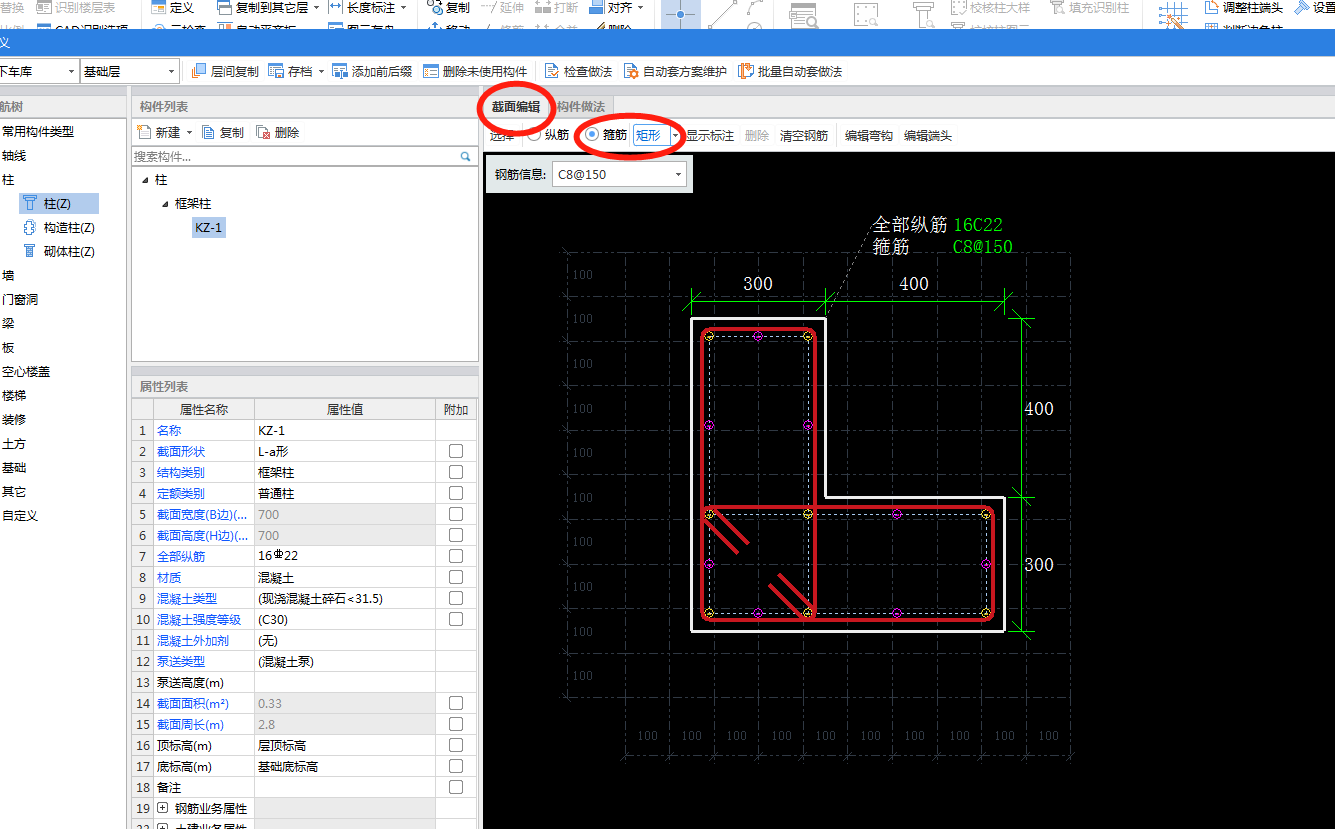Click 显示标注 show annotations button
Screen dimensions: 1335x829
coord(710,135)
